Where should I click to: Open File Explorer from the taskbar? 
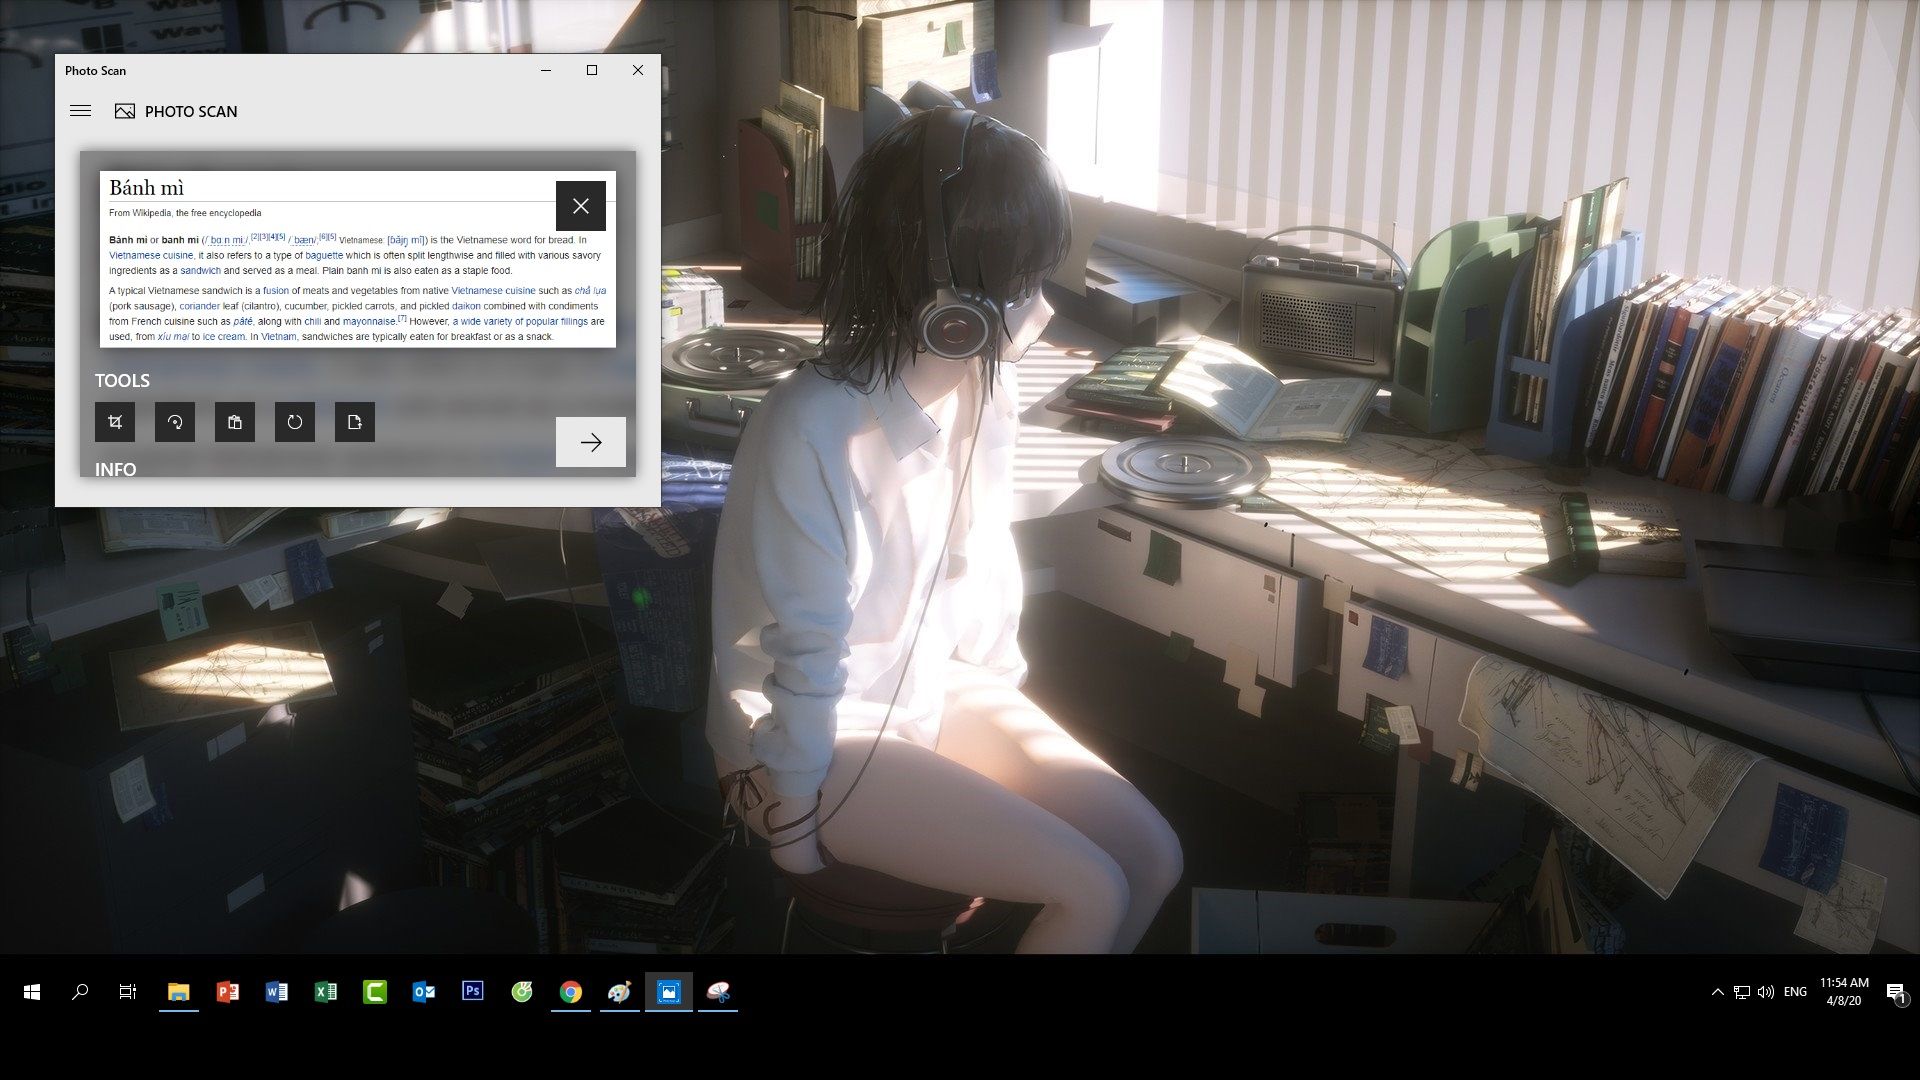point(178,992)
